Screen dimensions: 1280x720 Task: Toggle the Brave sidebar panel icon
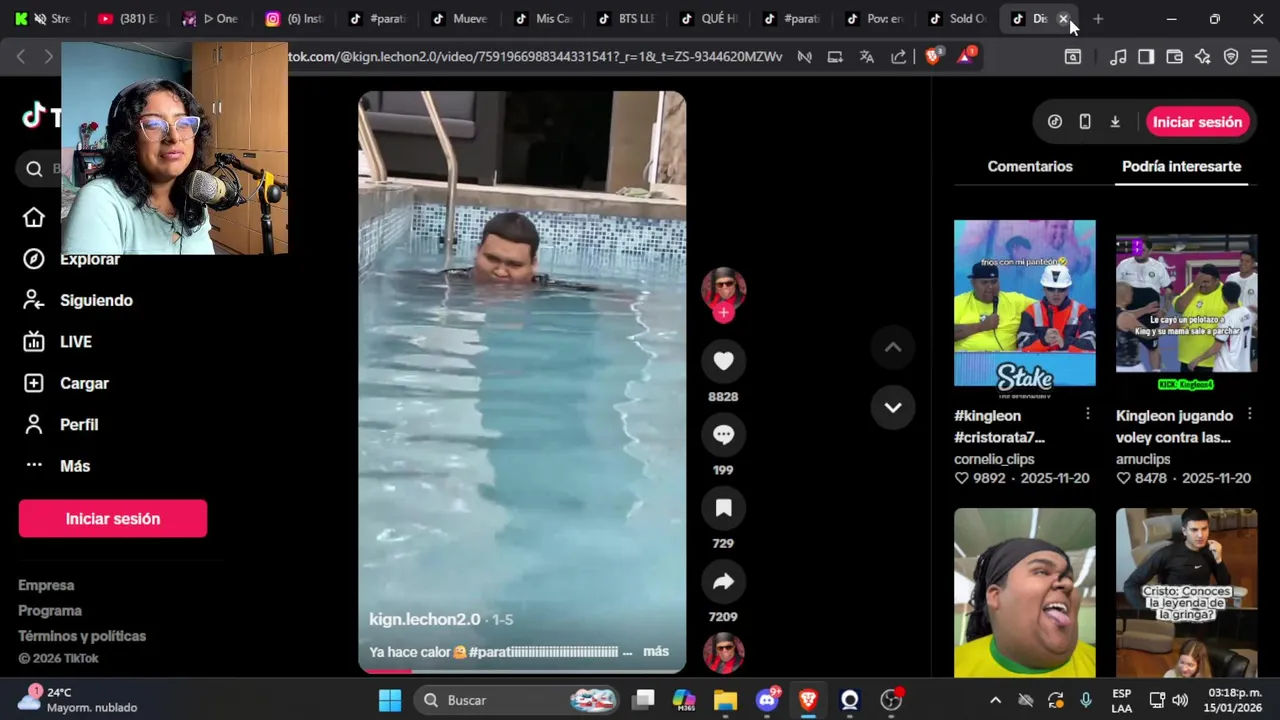pyautogui.click(x=1146, y=57)
